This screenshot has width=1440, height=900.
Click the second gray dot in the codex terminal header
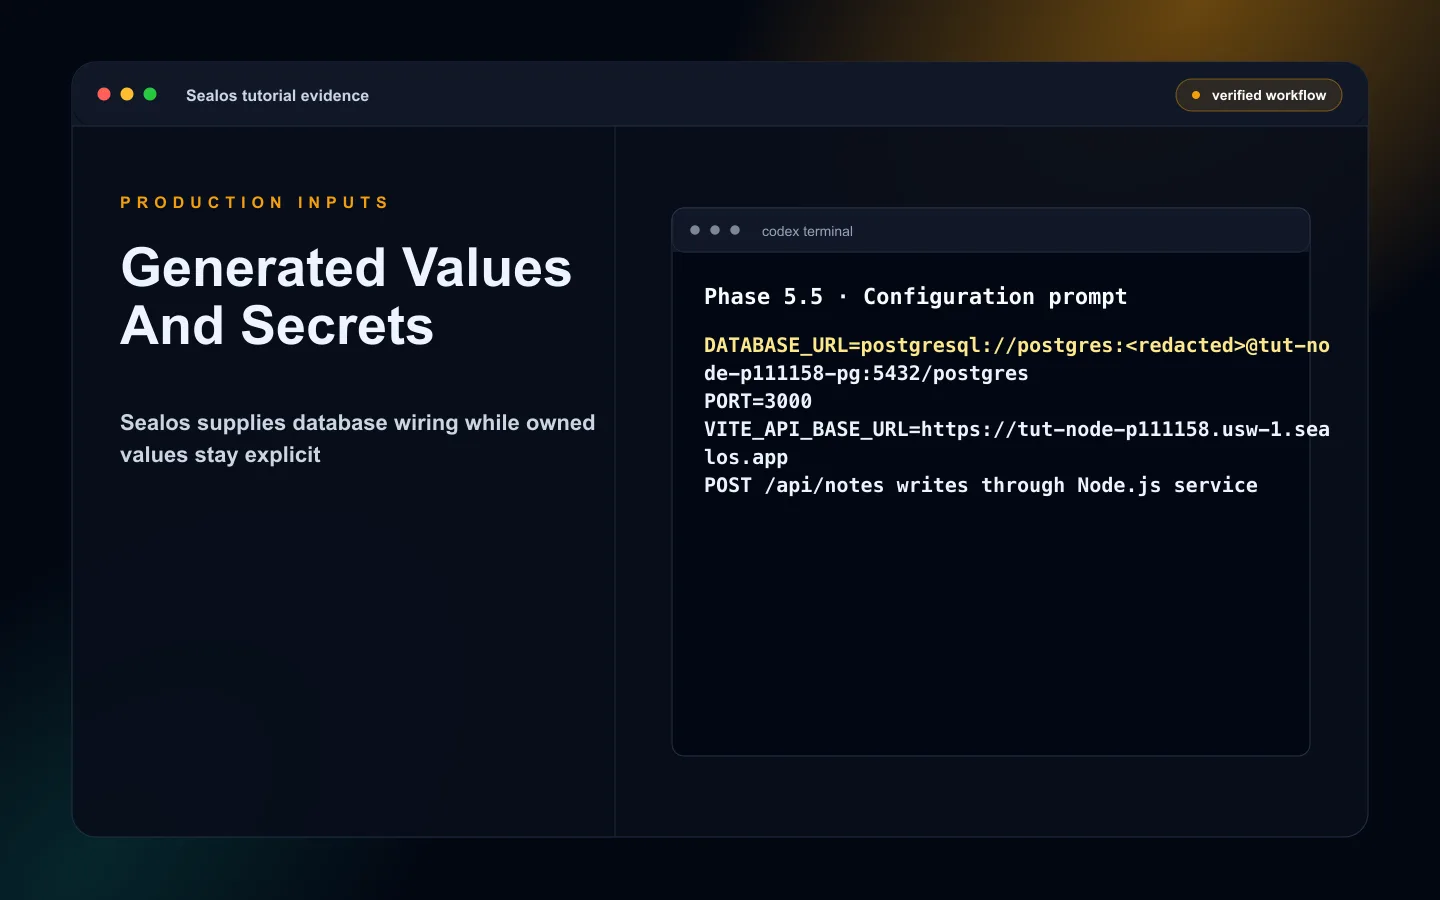[715, 230]
